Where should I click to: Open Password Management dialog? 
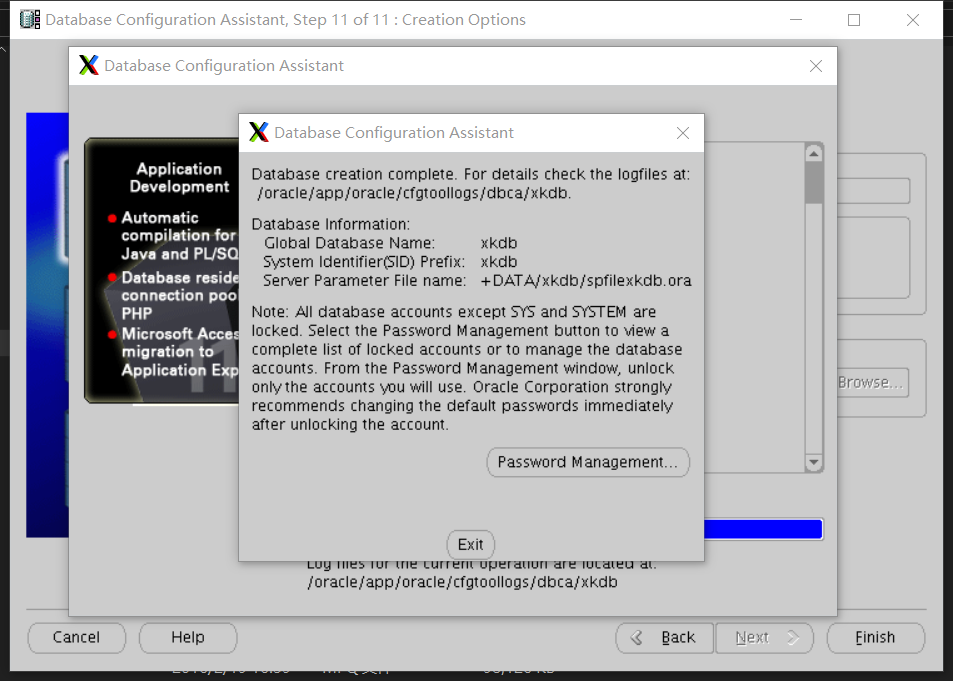588,462
